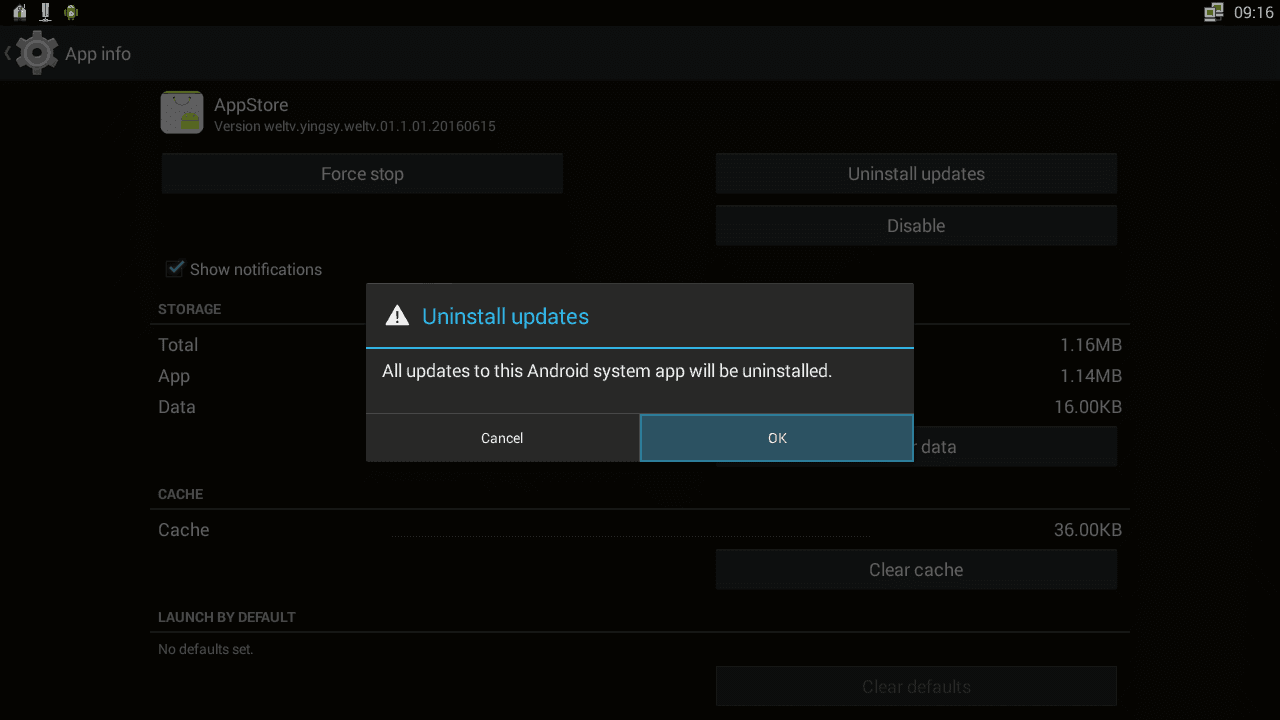The height and width of the screenshot is (720, 1280).
Task: Click the Uninstall updates button behind dialog
Action: click(916, 174)
